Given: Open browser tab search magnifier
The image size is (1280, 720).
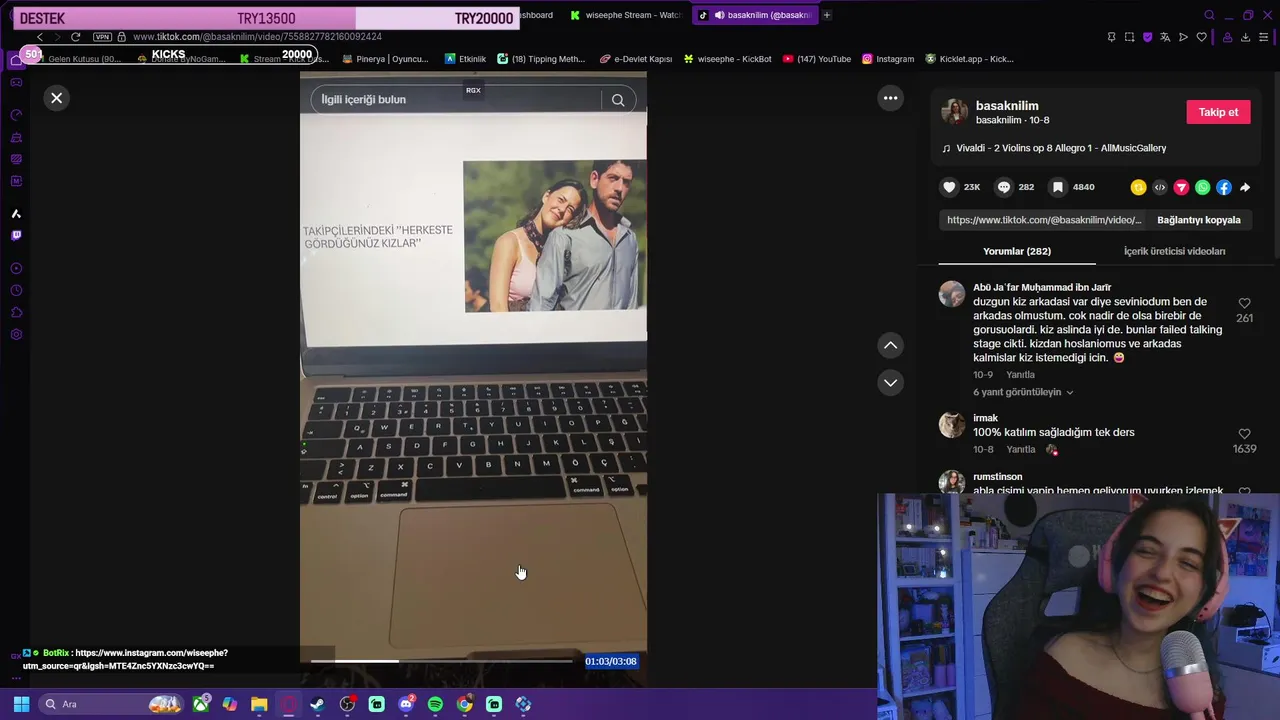Looking at the screenshot, I should (1209, 15).
